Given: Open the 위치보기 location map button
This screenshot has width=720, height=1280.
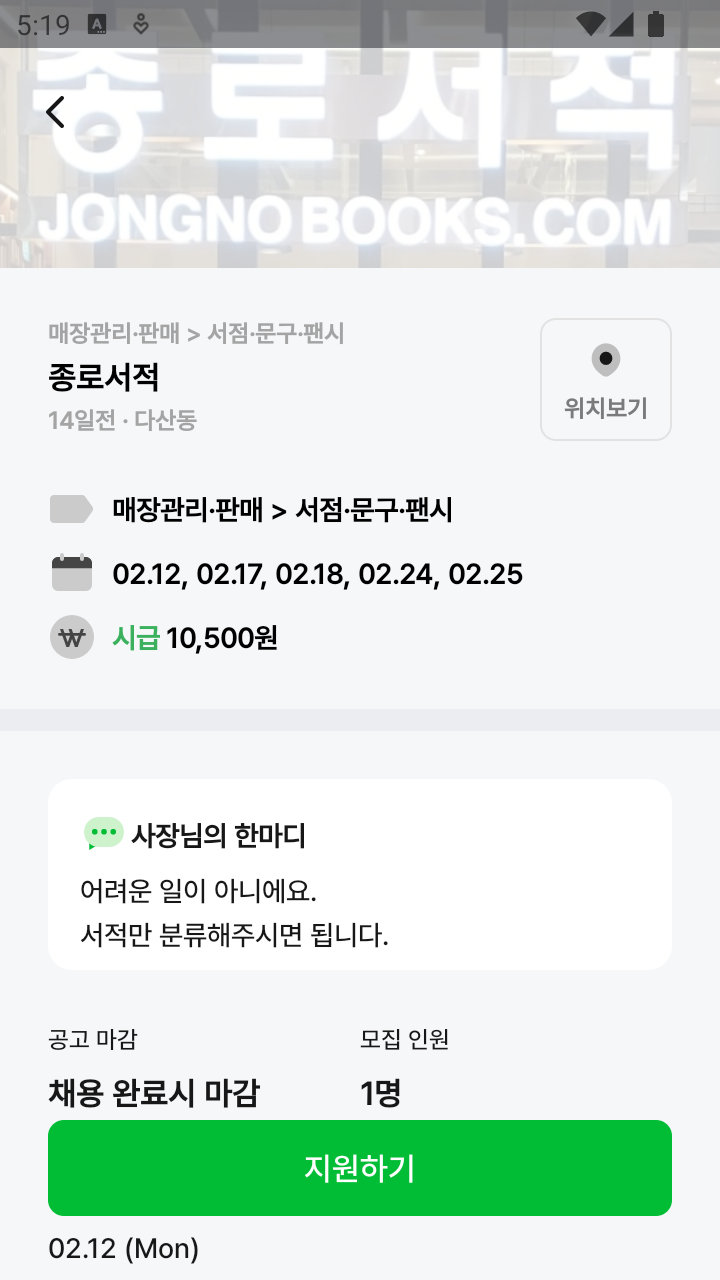Looking at the screenshot, I should 605,379.
